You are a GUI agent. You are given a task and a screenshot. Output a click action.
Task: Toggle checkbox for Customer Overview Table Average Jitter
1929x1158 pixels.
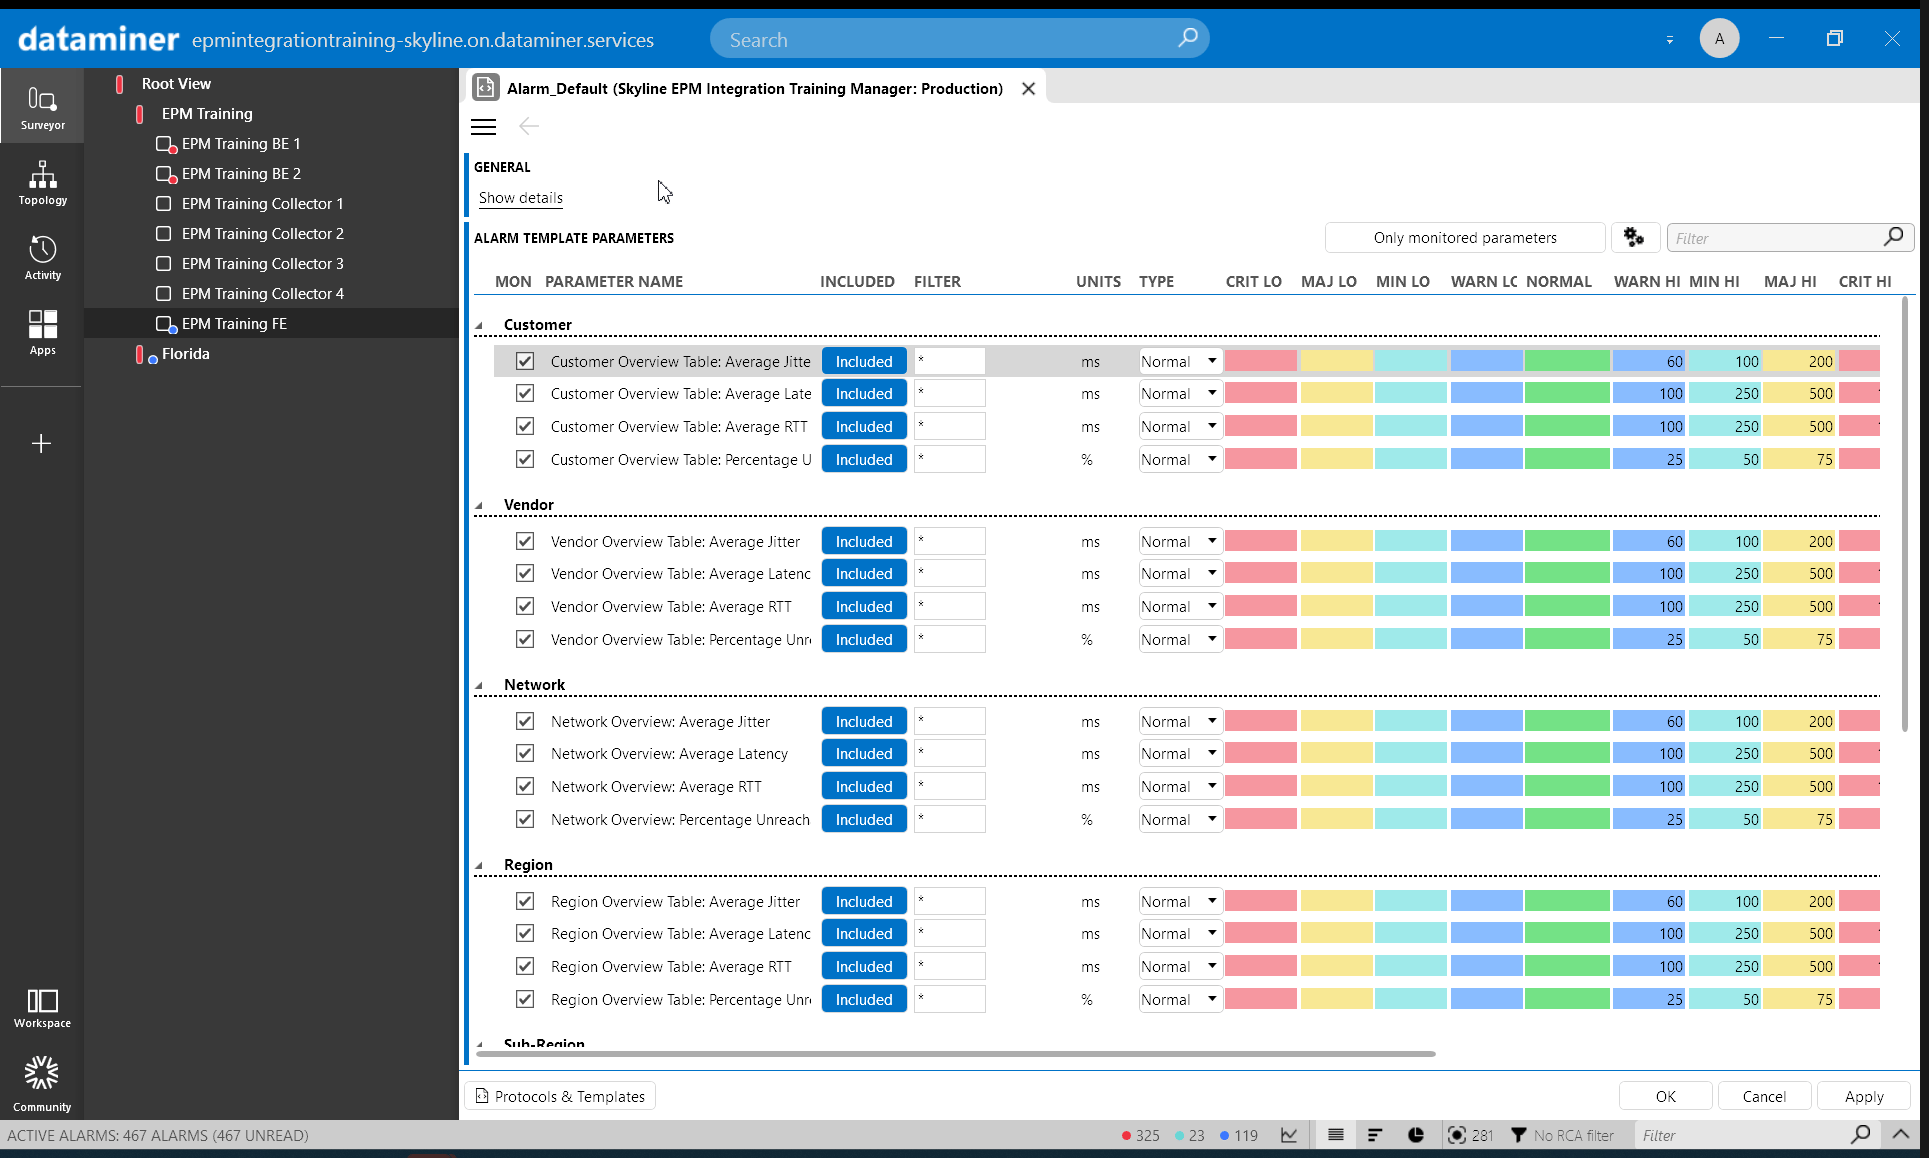[x=524, y=360]
